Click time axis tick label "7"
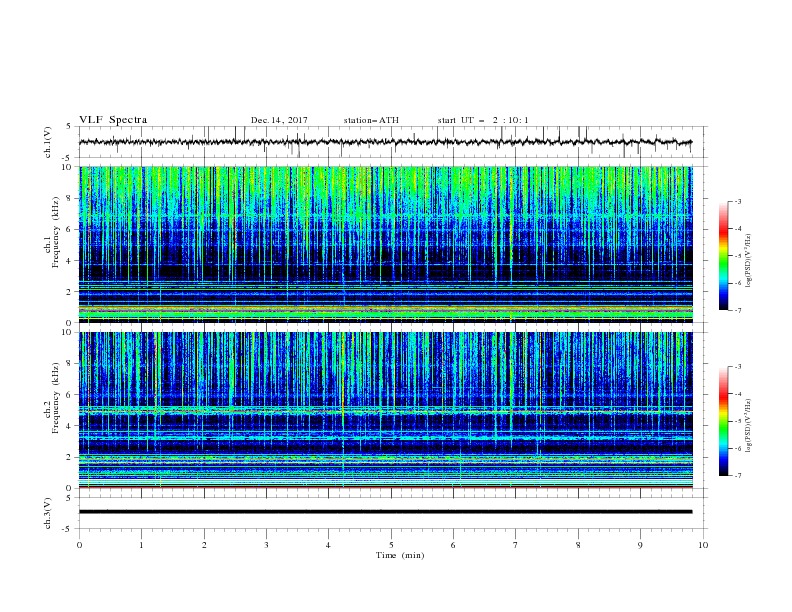This screenshot has height=612, width=792. [x=516, y=545]
